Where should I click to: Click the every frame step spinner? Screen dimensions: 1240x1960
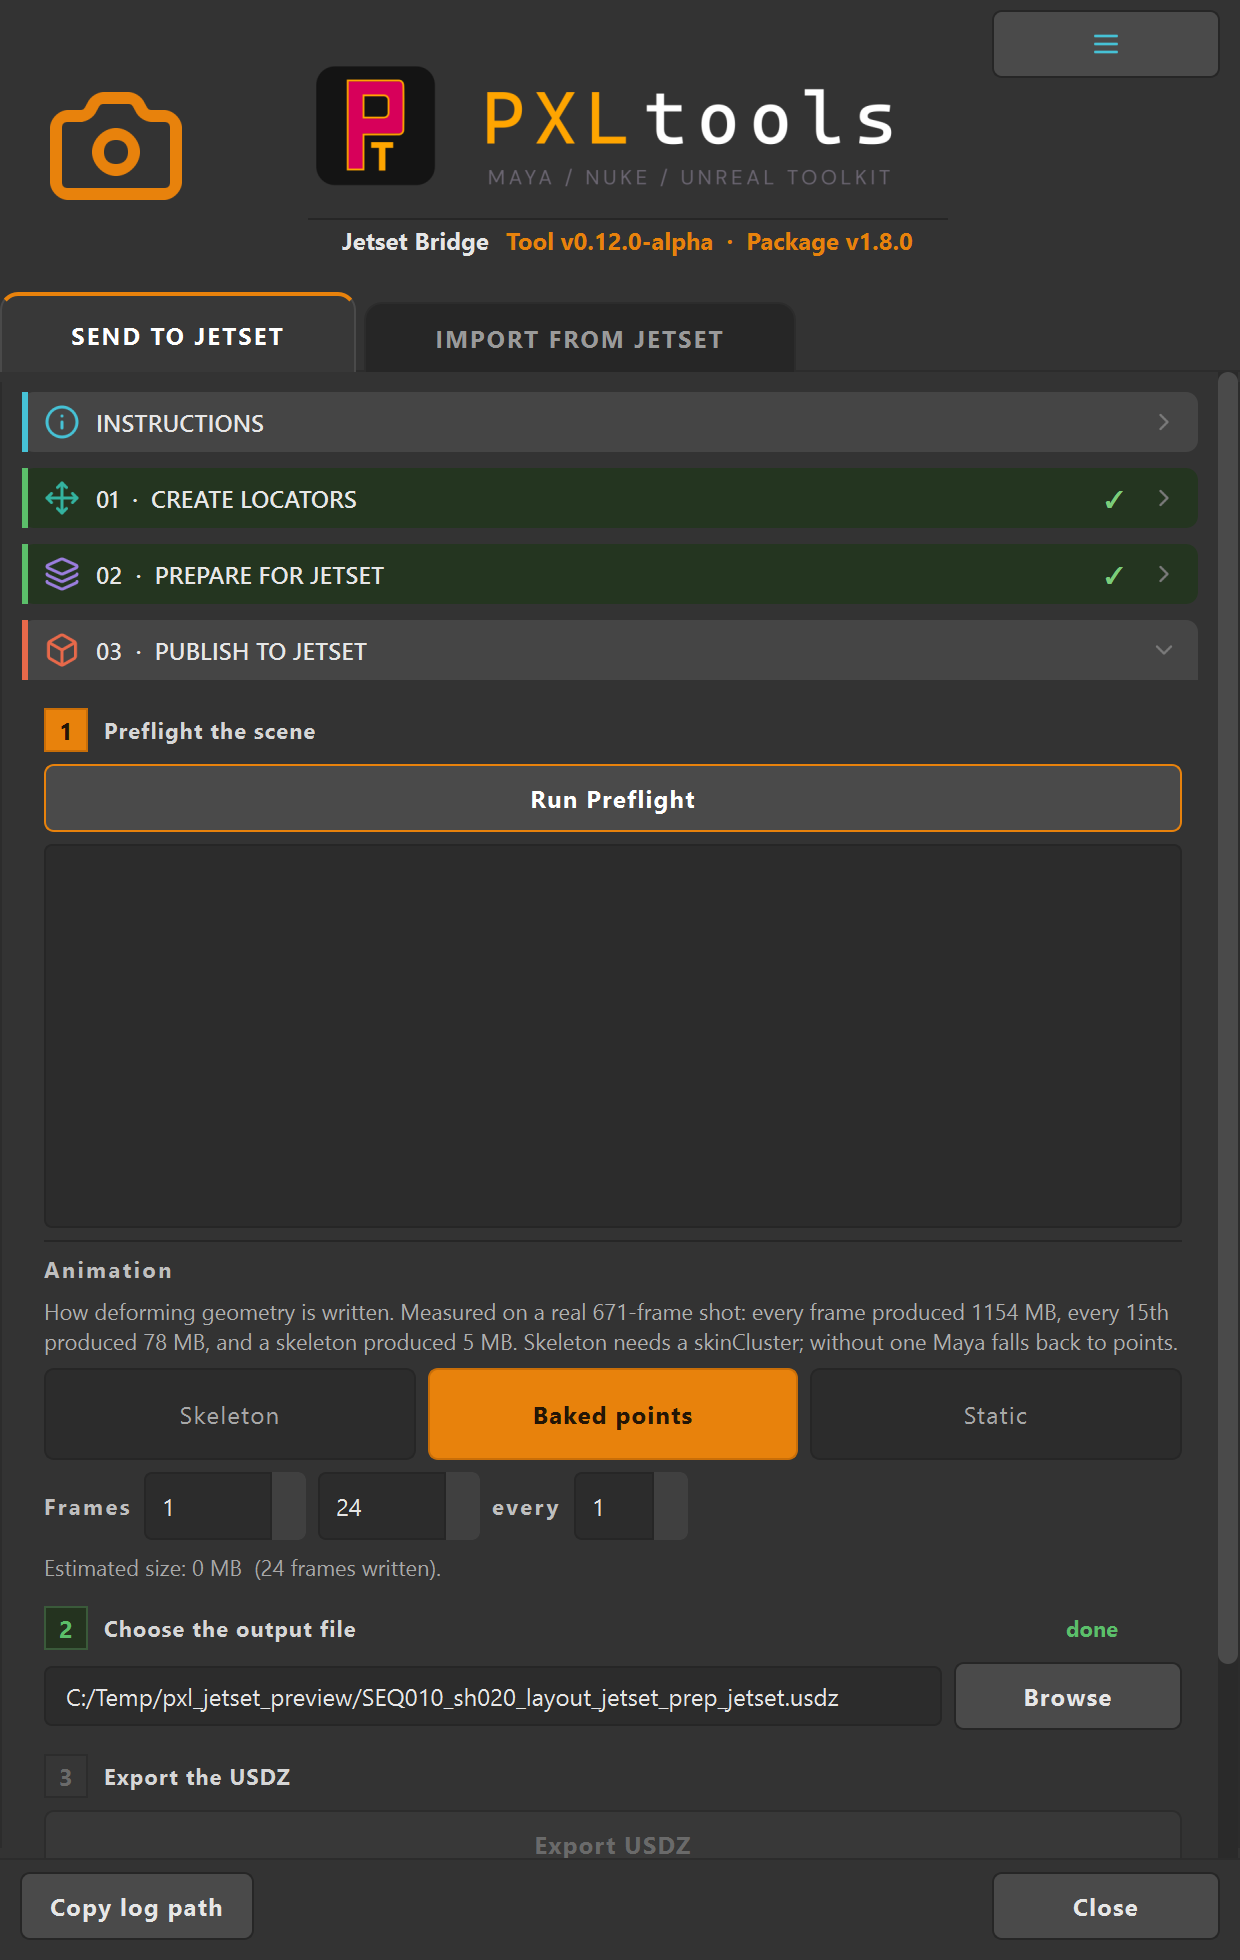671,1507
